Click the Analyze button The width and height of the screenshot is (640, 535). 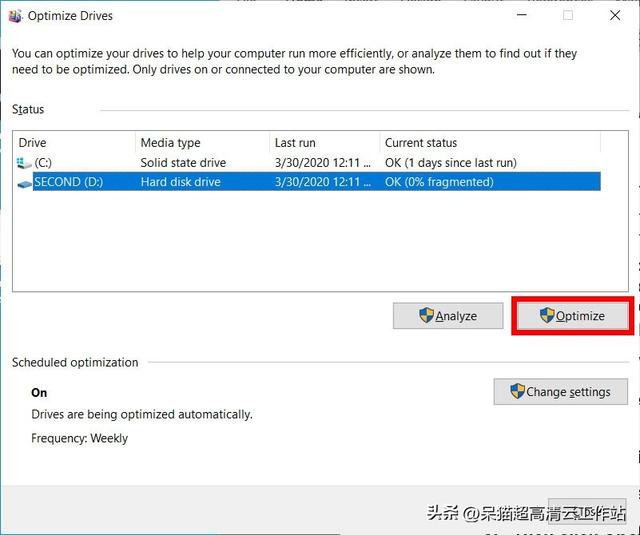448,315
